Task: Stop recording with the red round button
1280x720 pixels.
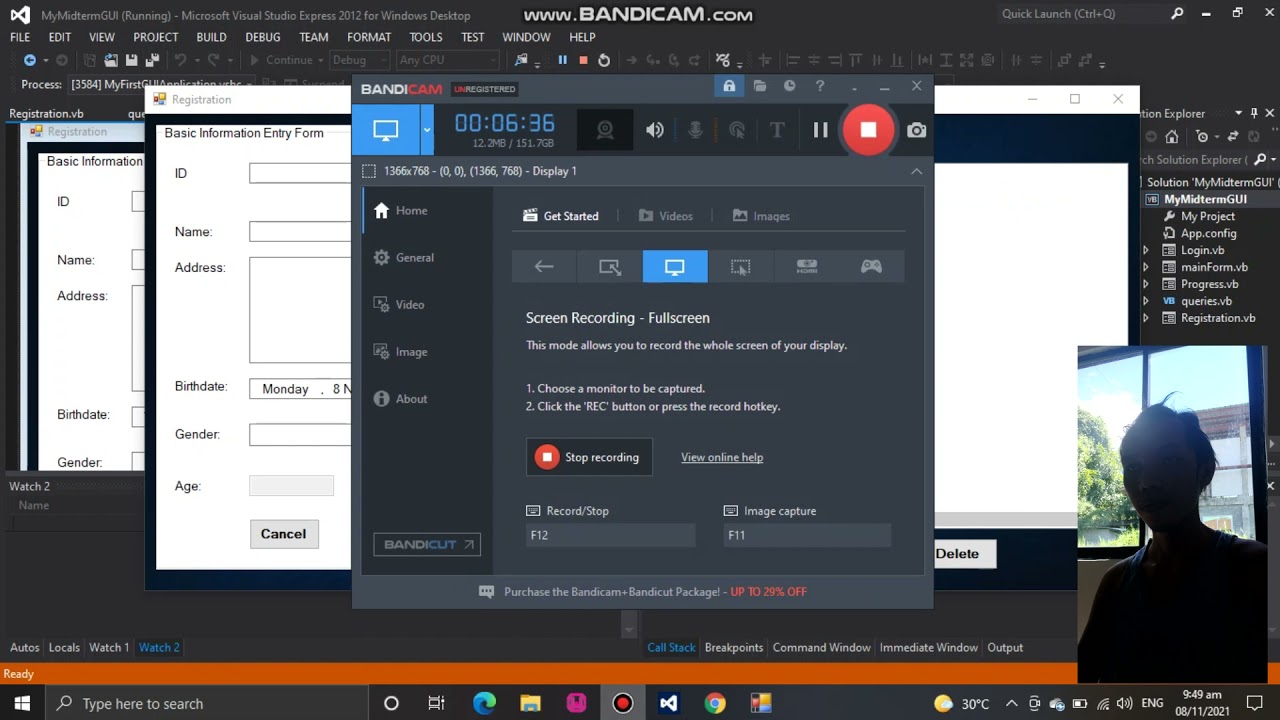Action: [x=868, y=130]
